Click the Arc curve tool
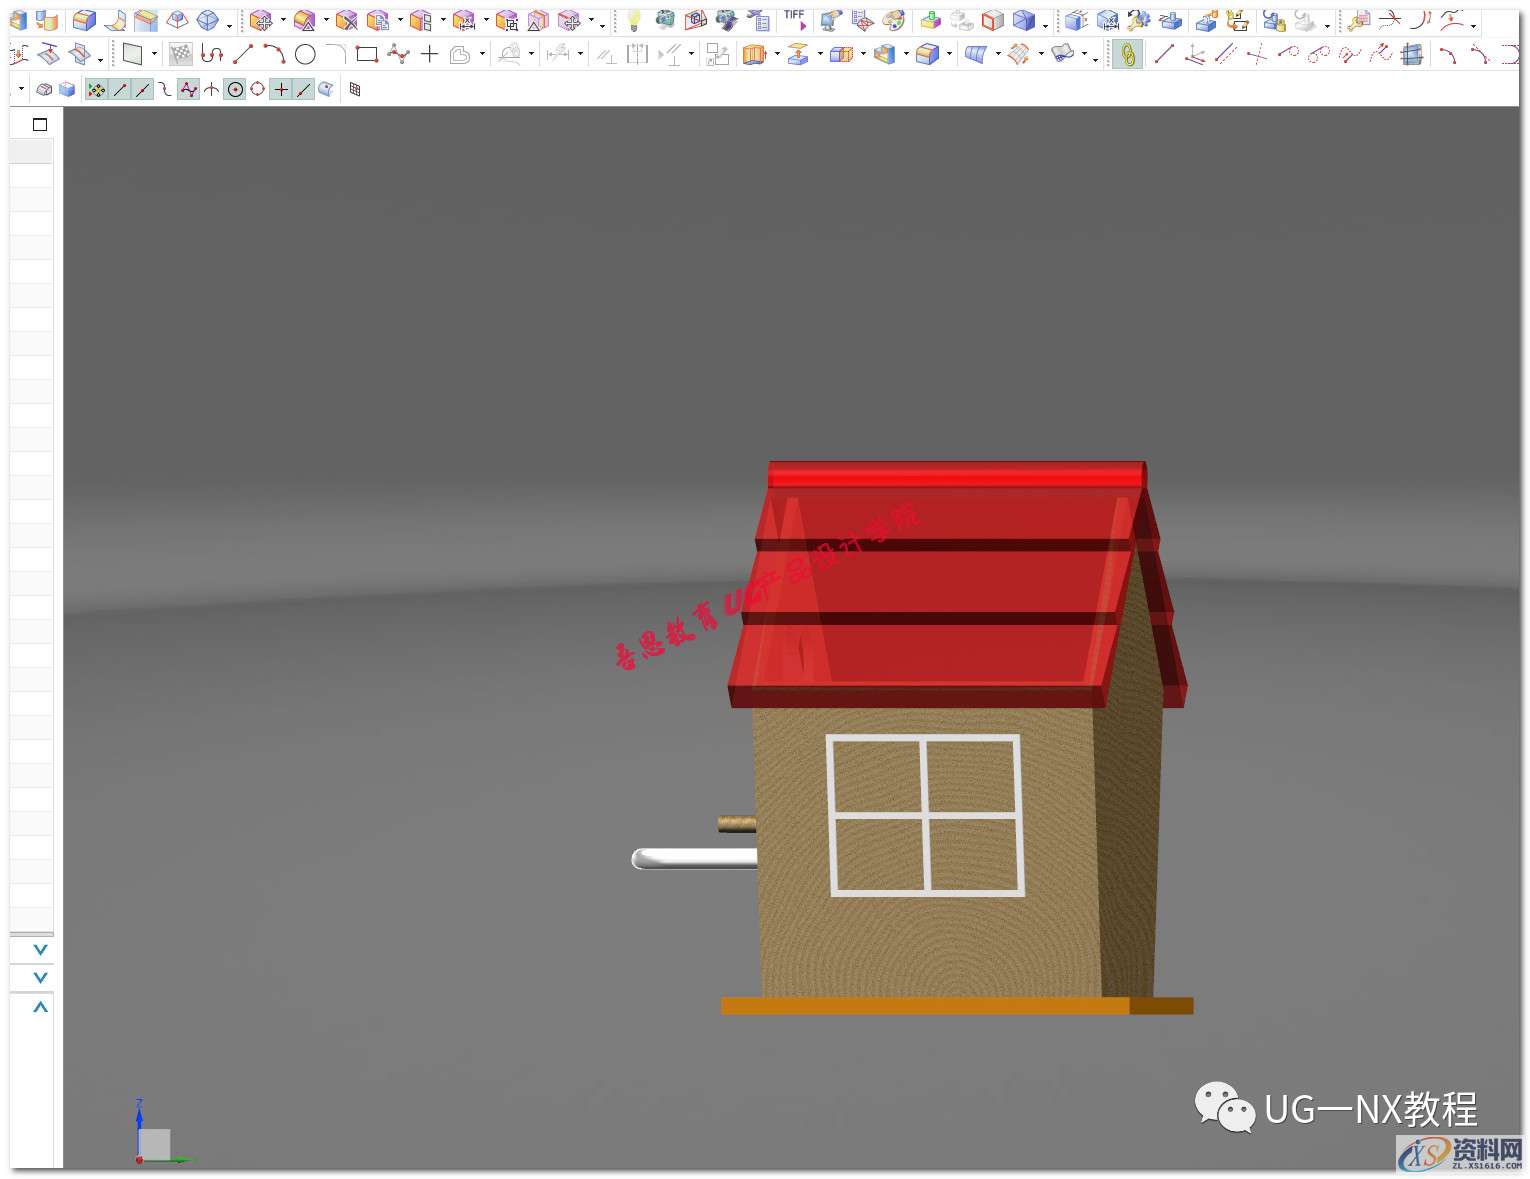 (x=274, y=54)
